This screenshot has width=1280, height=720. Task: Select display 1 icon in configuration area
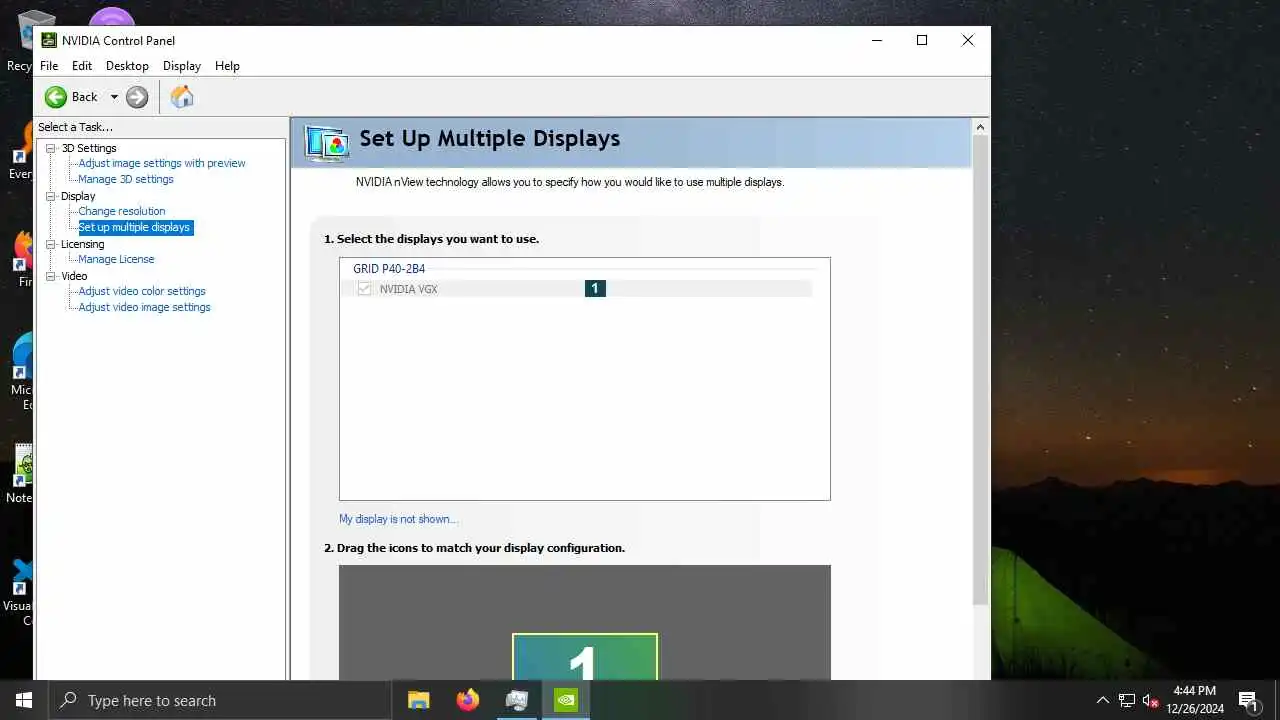(x=585, y=656)
